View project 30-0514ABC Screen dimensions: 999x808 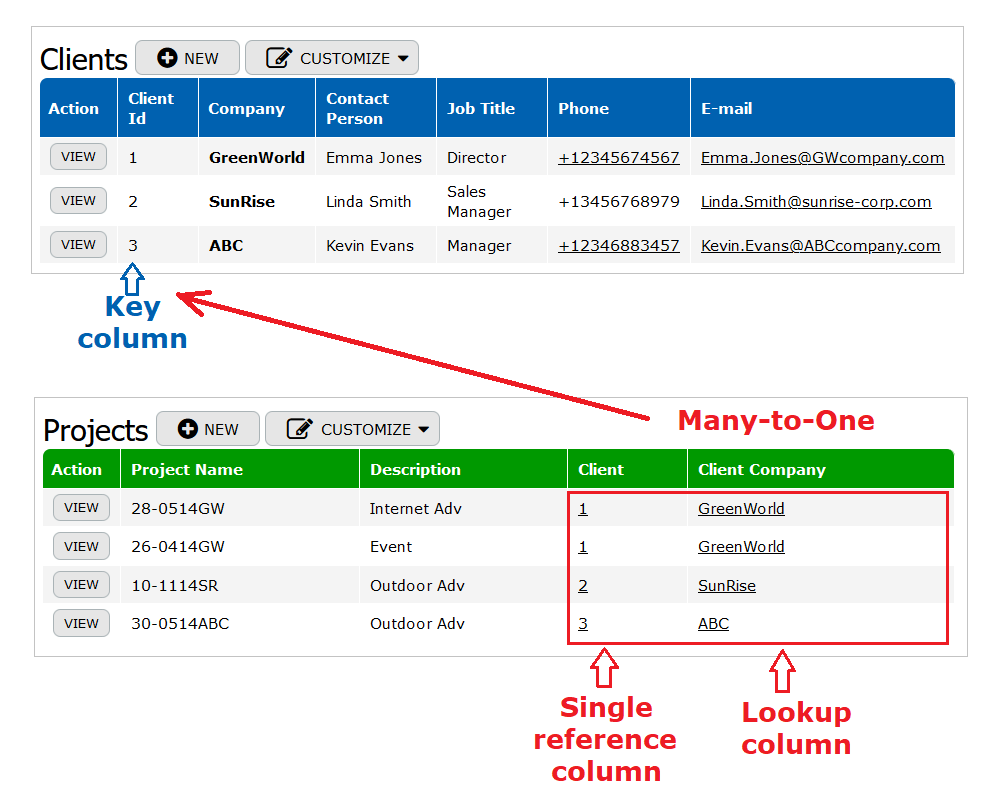point(82,624)
